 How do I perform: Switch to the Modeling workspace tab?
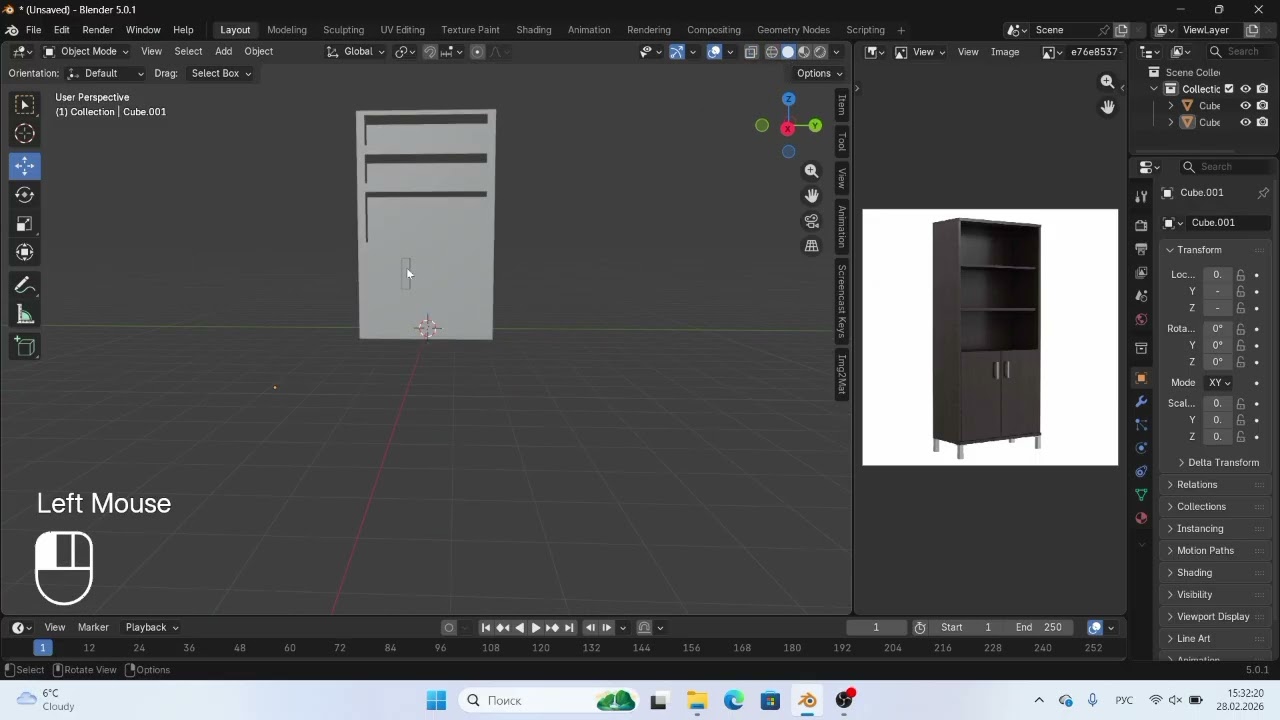(287, 30)
